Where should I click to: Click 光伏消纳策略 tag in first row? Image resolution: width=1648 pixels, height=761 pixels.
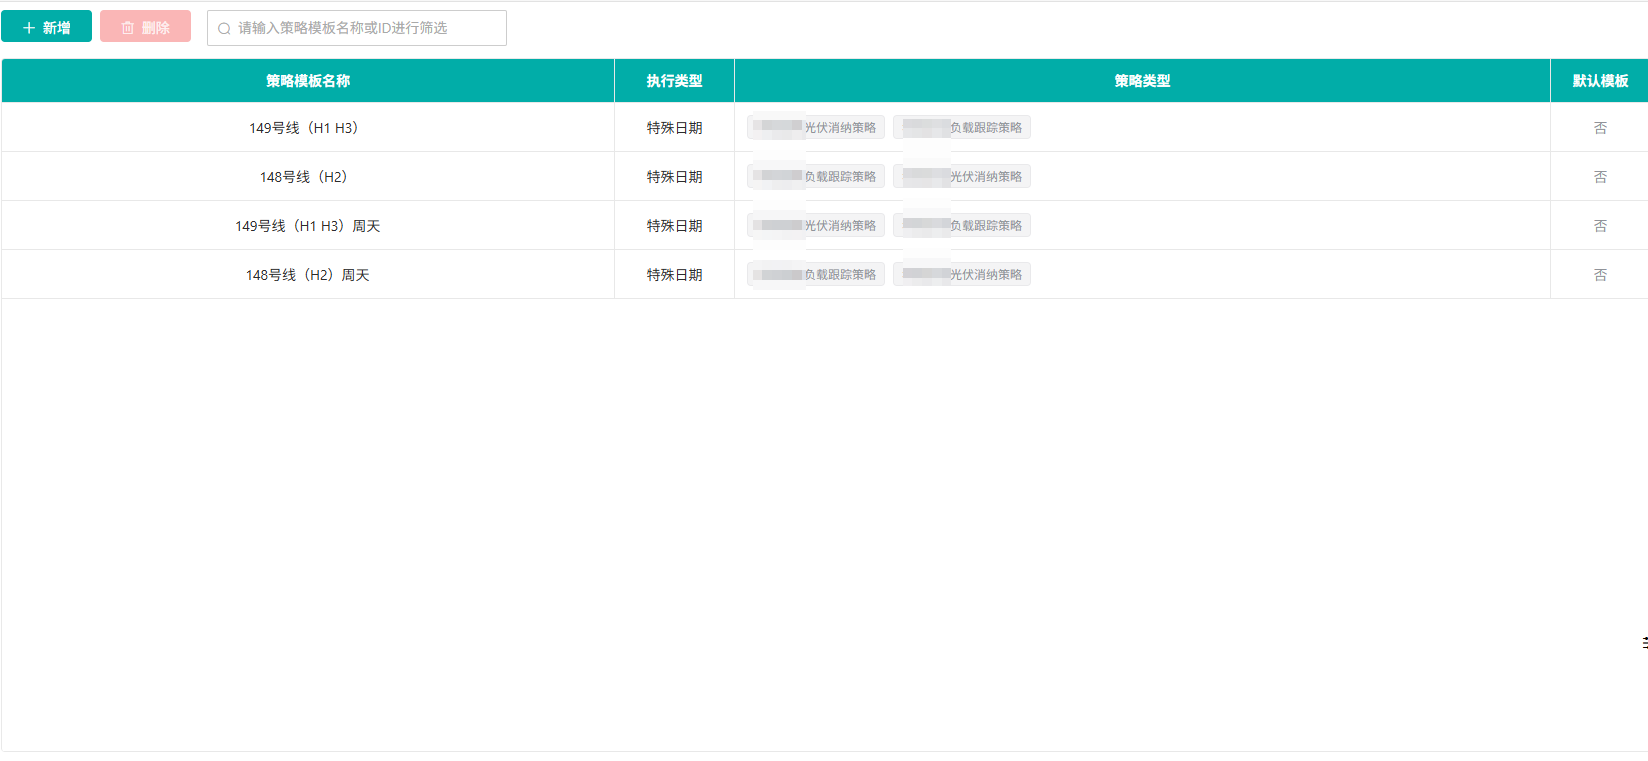click(816, 128)
